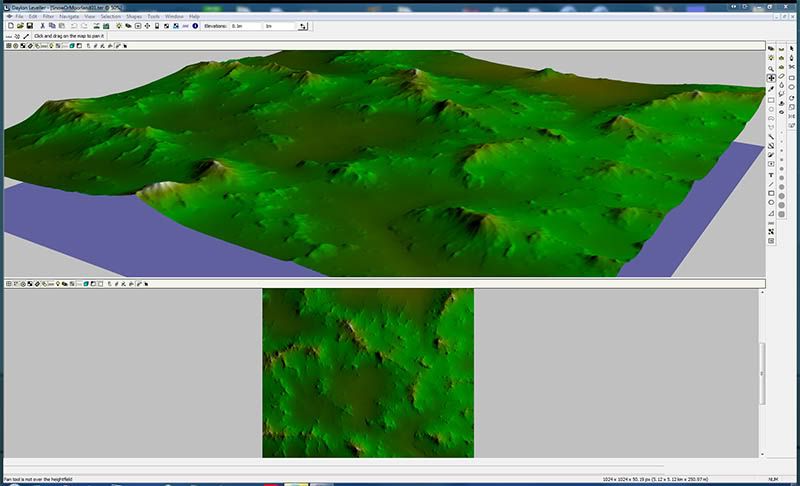The height and width of the screenshot is (486, 800).
Task: Save the terrain with the floppy disk icon
Action: 31,26
